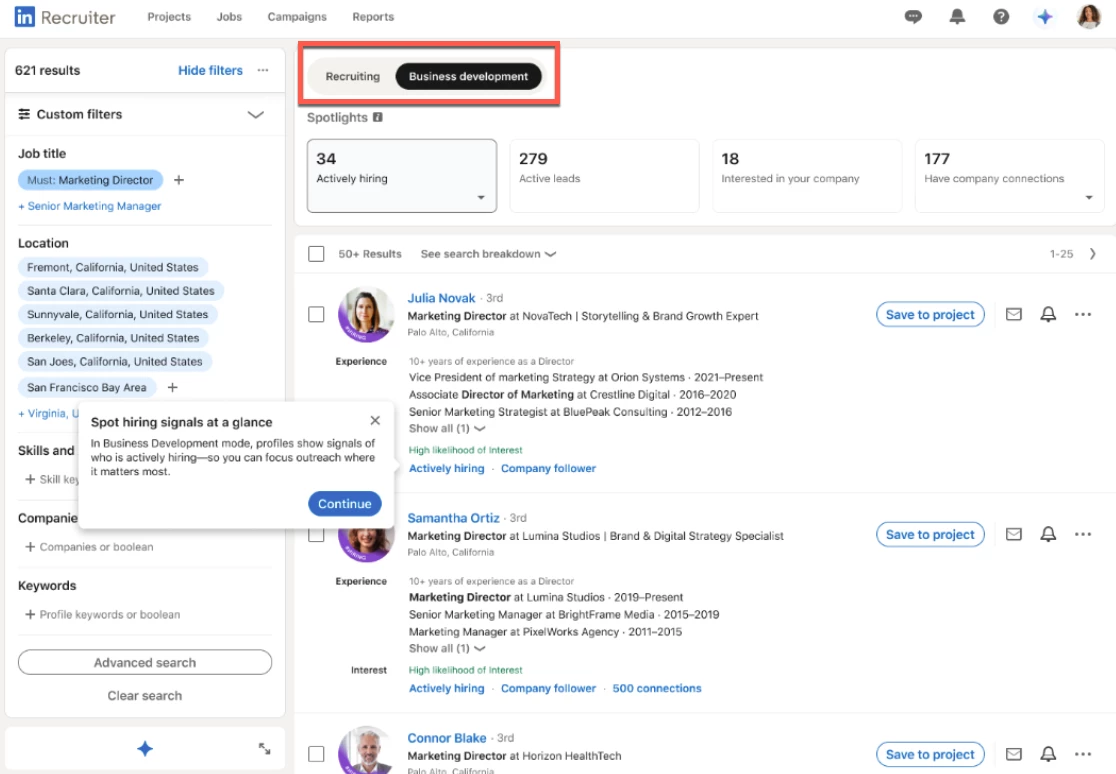Add suggested Senior Marketing Manager title

90,206
